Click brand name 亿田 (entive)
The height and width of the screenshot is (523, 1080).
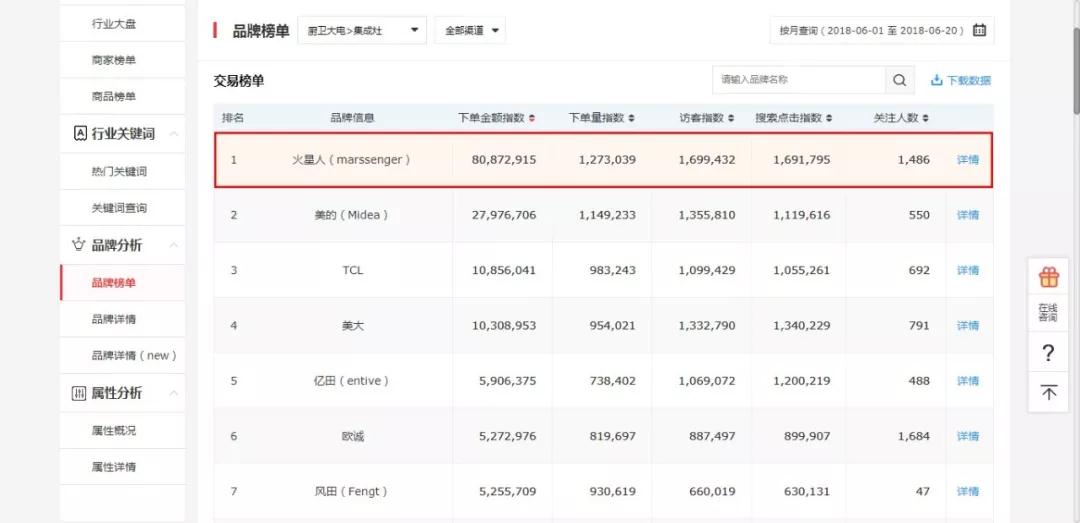pos(352,380)
